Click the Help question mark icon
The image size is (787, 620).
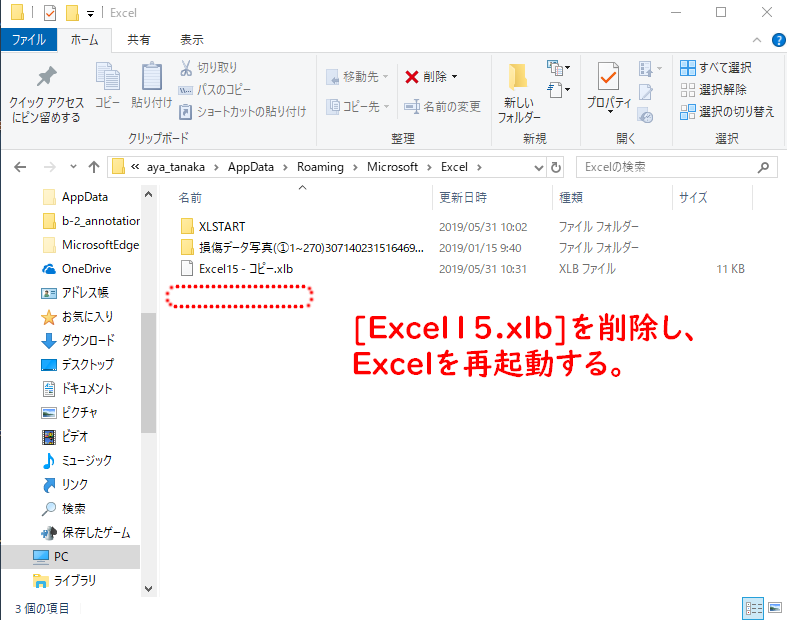pyautogui.click(x=778, y=40)
